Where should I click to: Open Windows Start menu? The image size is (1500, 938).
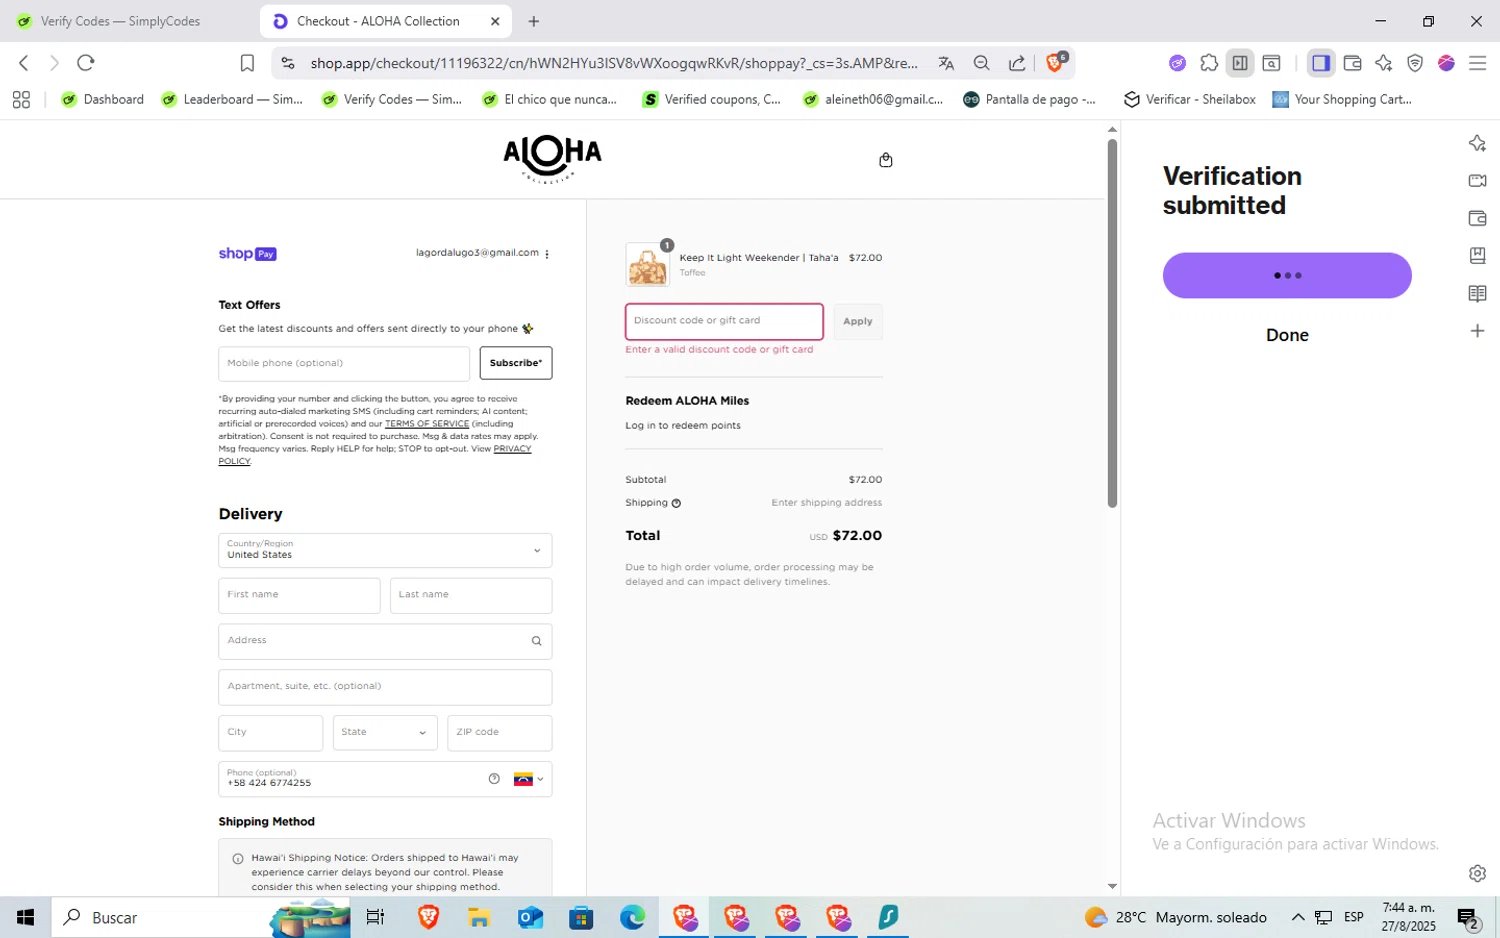(x=25, y=917)
